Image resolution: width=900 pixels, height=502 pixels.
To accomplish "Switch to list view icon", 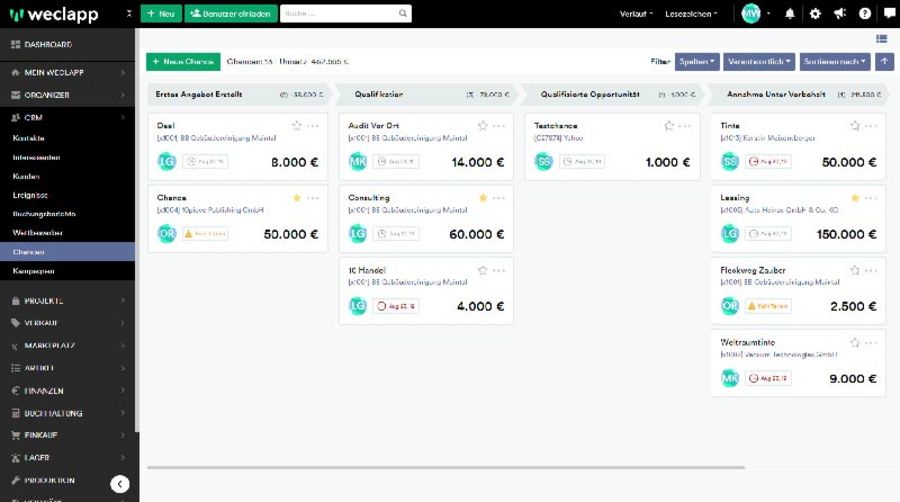I will (x=881, y=39).
